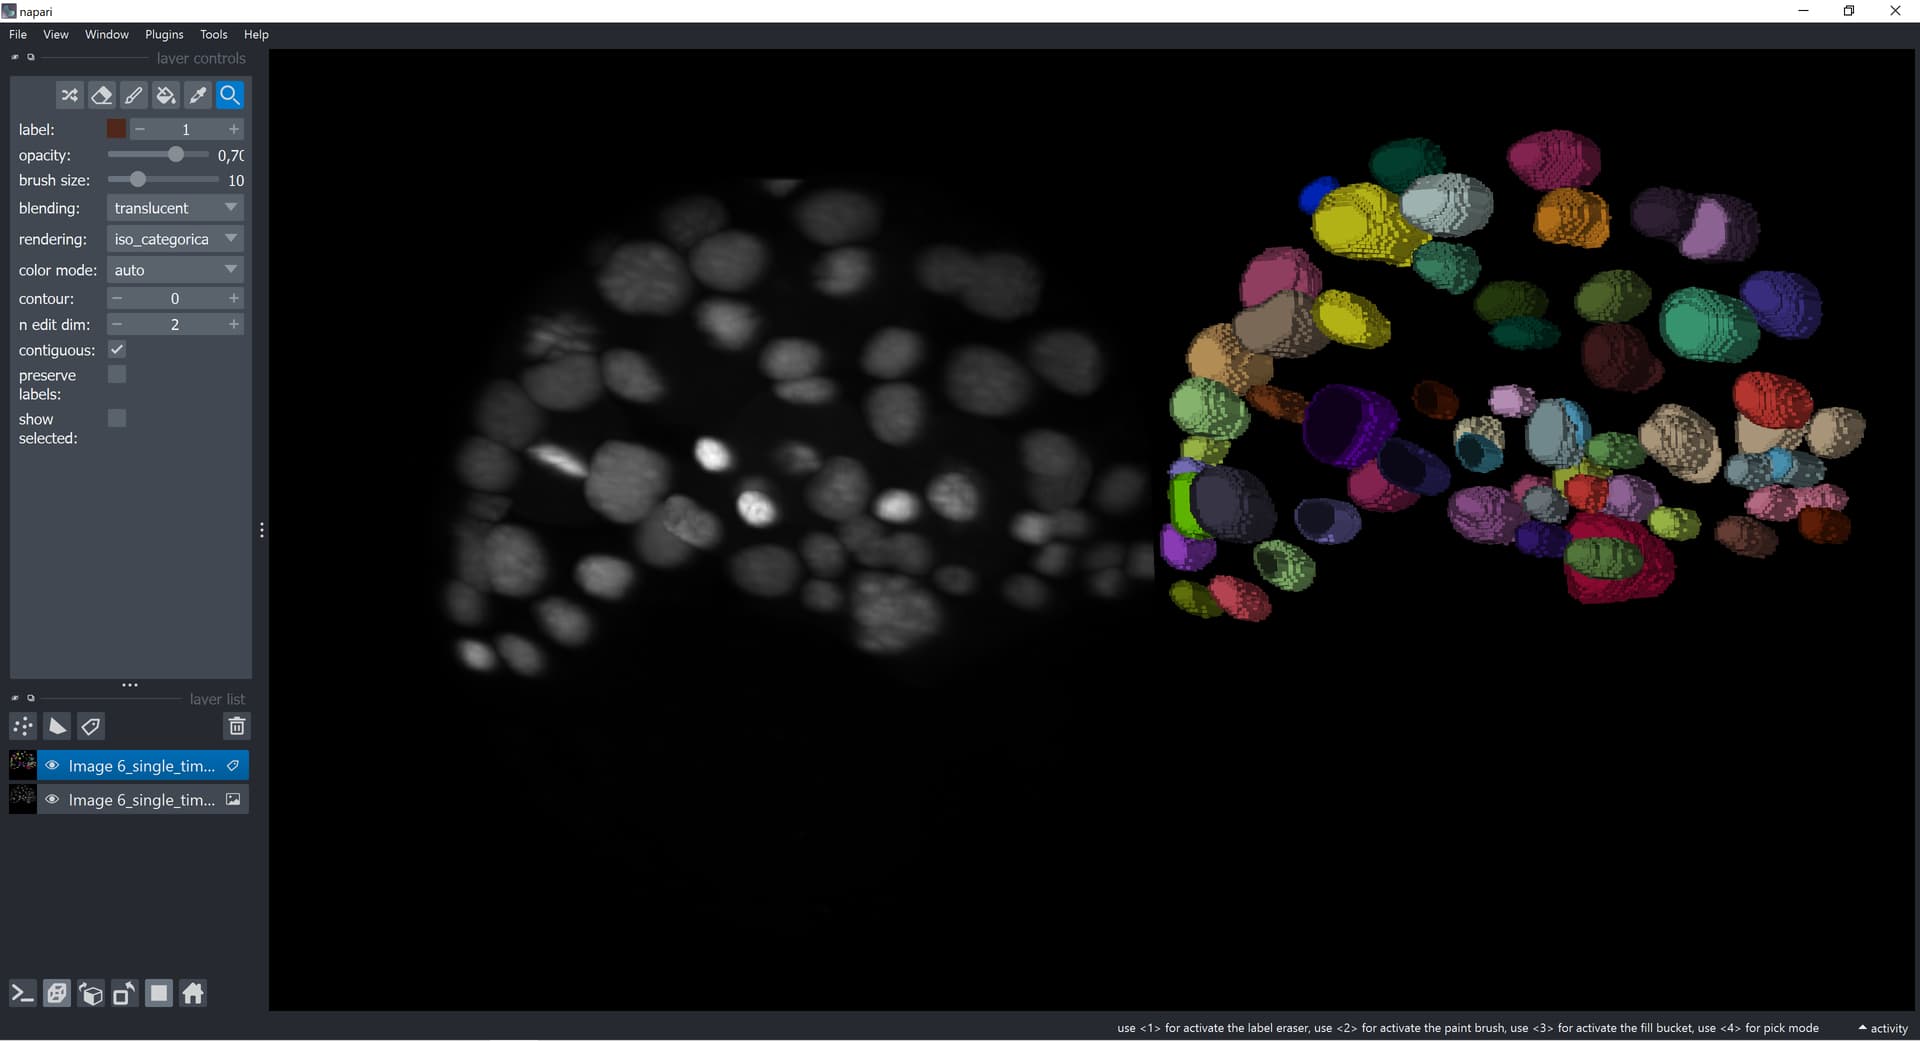Hide the top Image 6_single_tim layer
The width and height of the screenshot is (1920, 1041).
(51, 765)
